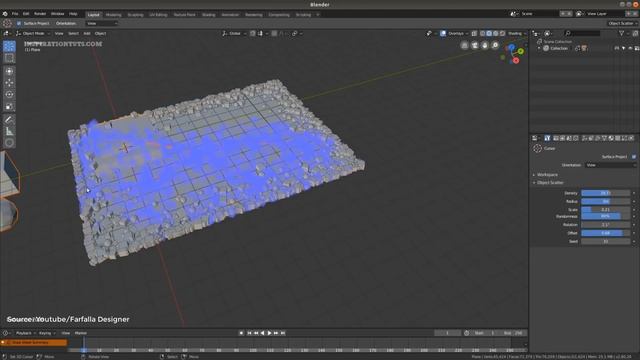Open the File menu
This screenshot has height=360, width=640.
point(15,14)
